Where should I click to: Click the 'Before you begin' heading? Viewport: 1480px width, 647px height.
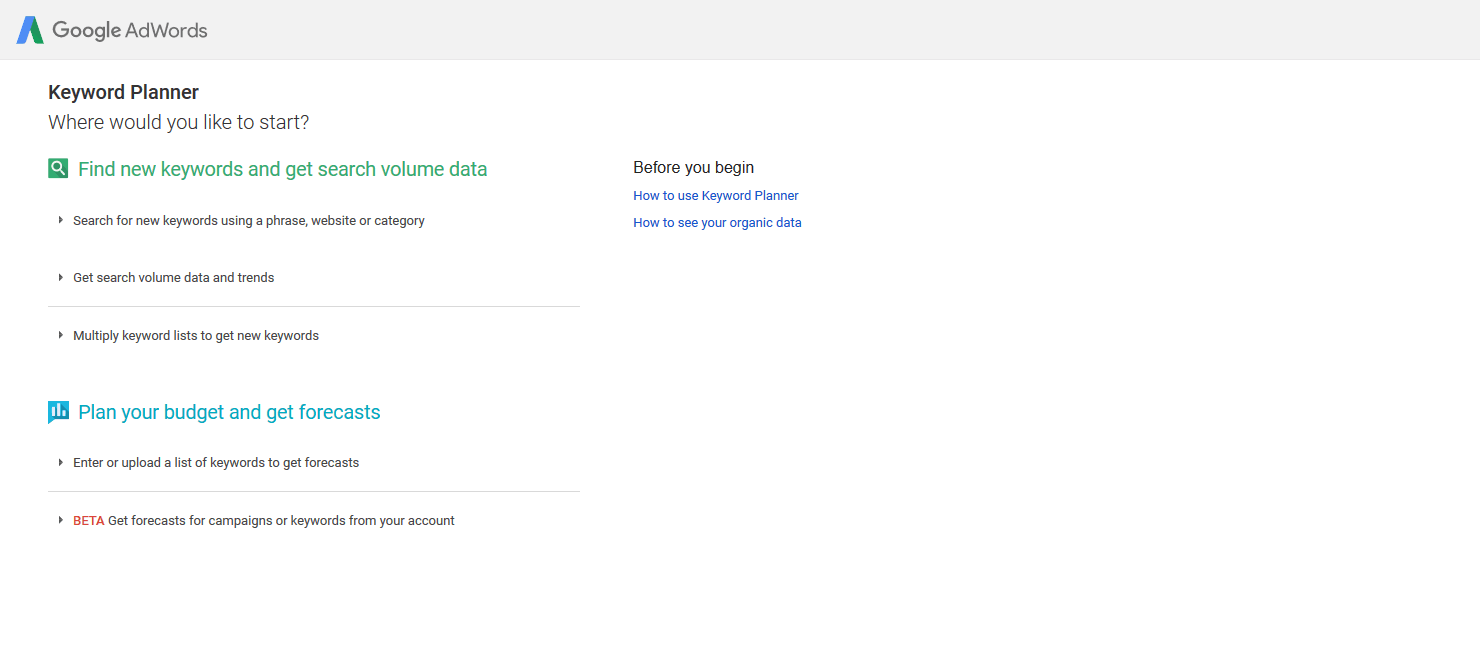[x=693, y=167]
